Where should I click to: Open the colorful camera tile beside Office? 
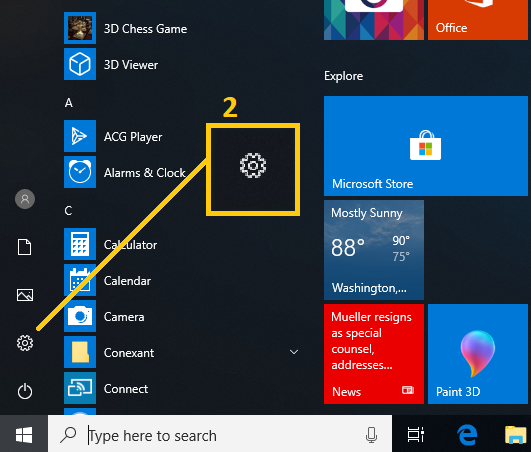pos(374,20)
